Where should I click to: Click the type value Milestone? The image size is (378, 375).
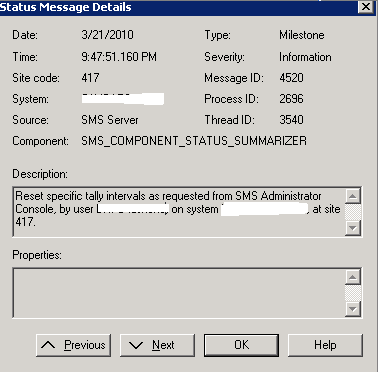[302, 35]
